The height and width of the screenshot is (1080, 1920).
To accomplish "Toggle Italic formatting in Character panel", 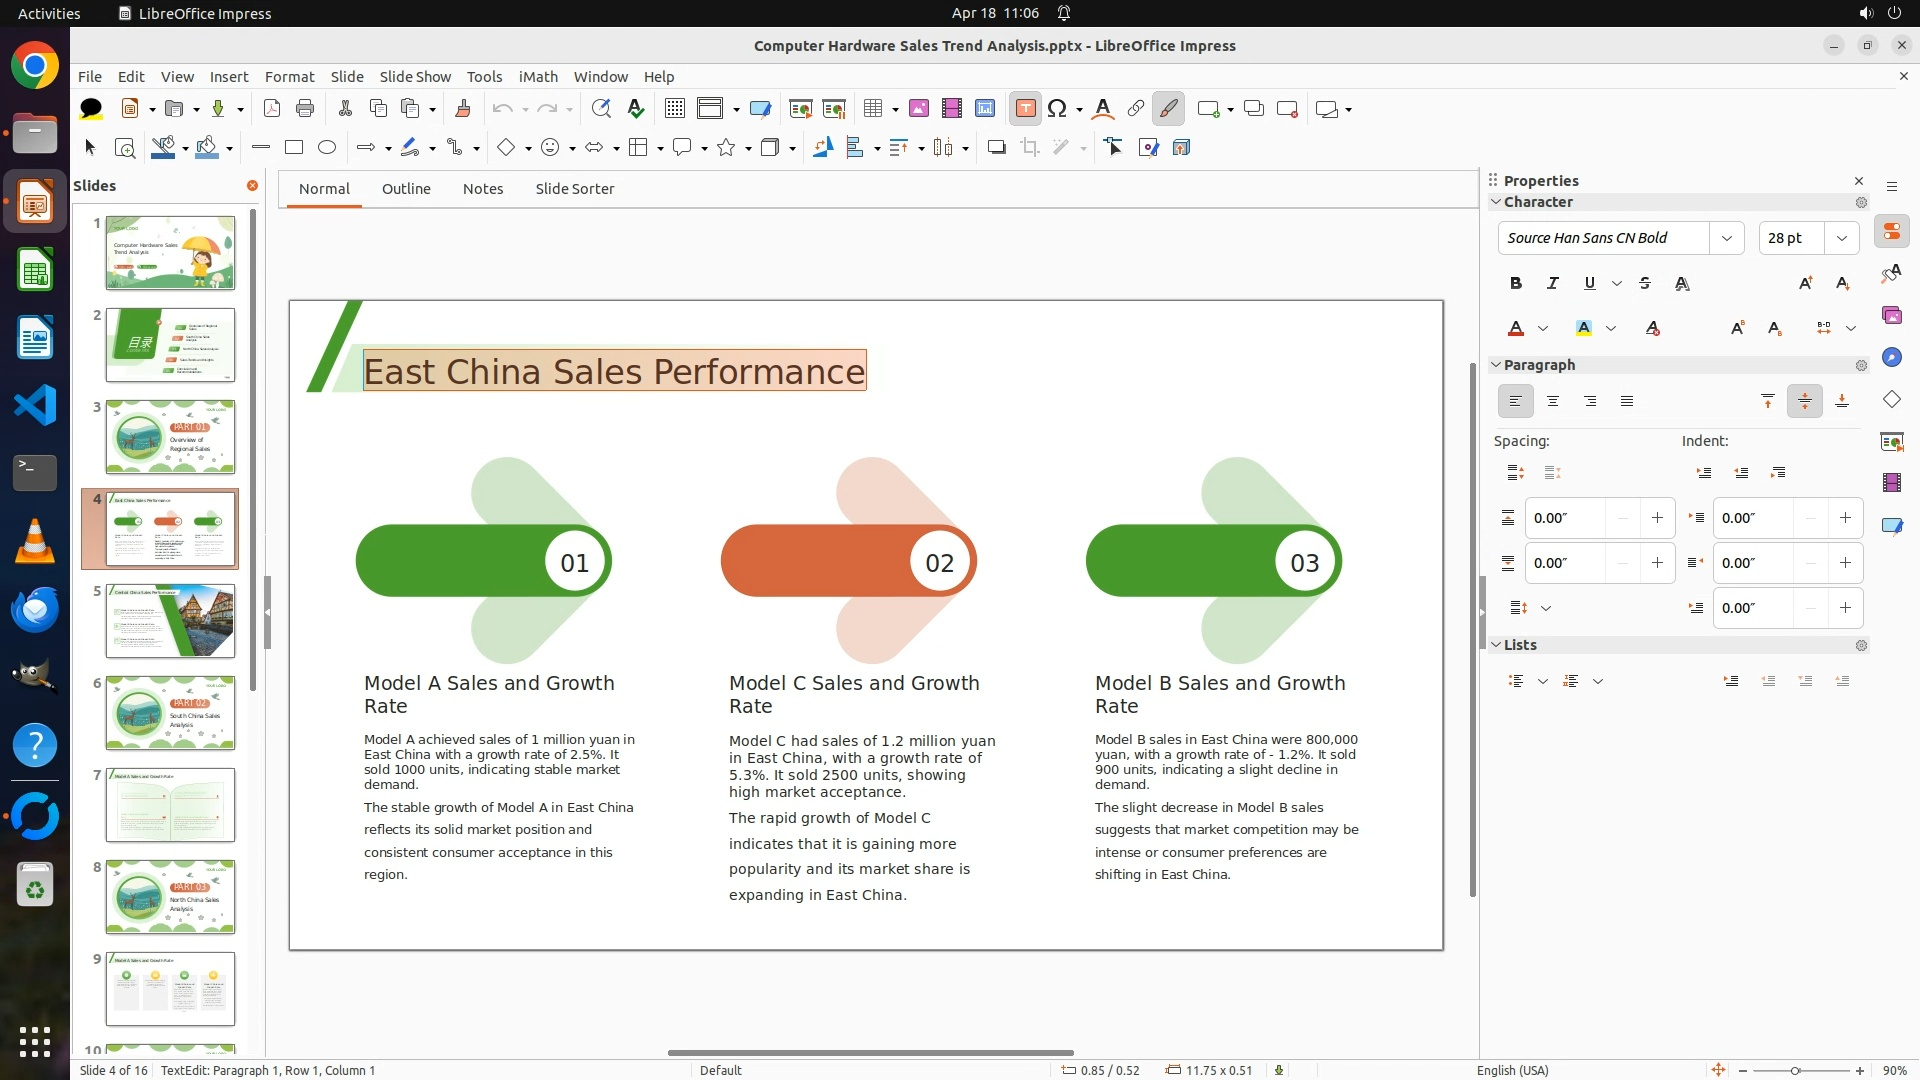I will click(1553, 284).
